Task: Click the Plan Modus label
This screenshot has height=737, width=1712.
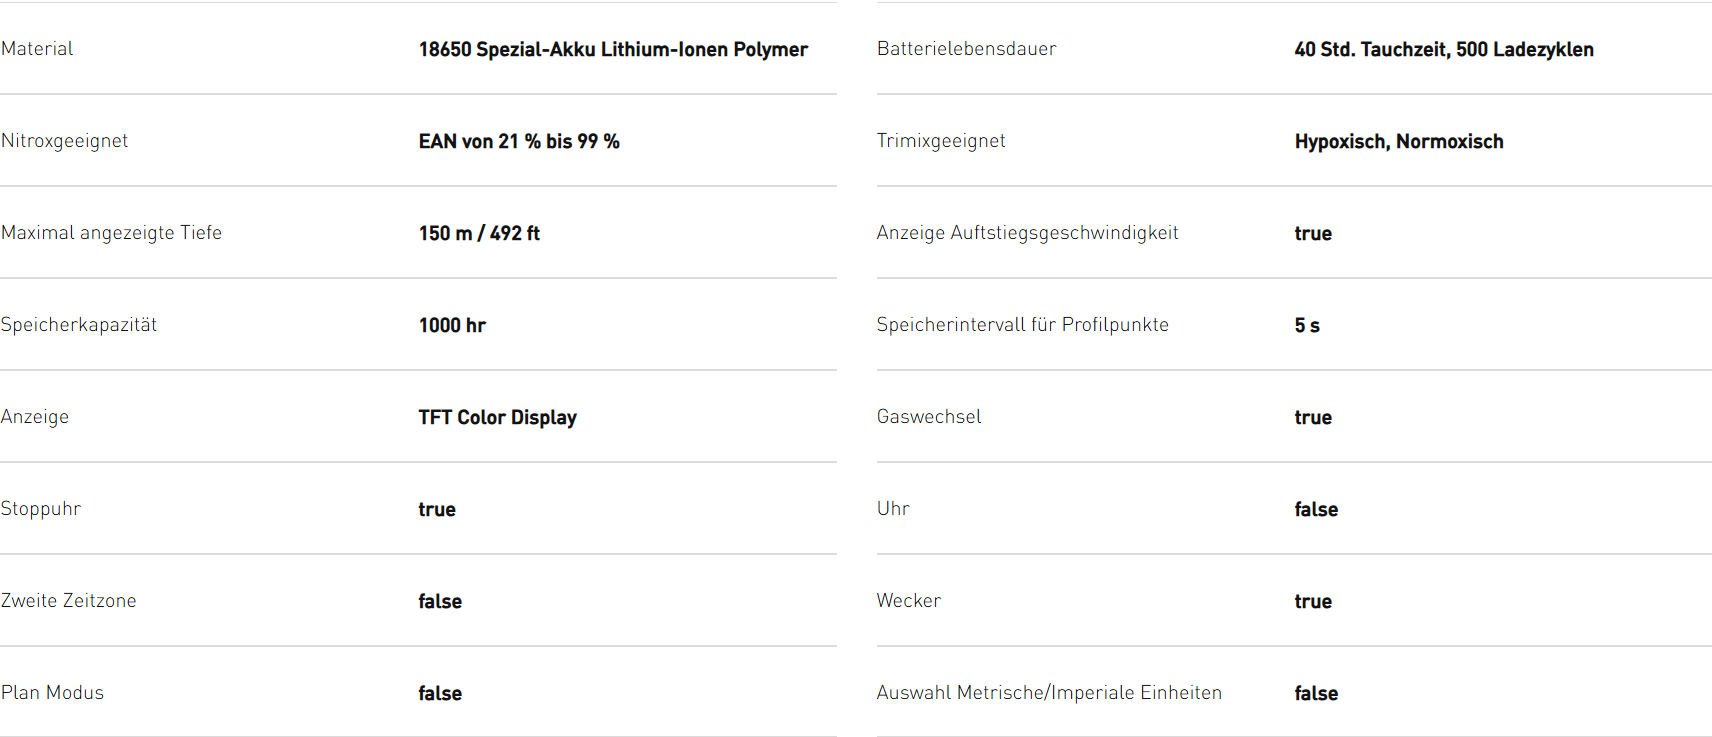Action: coord(53,693)
